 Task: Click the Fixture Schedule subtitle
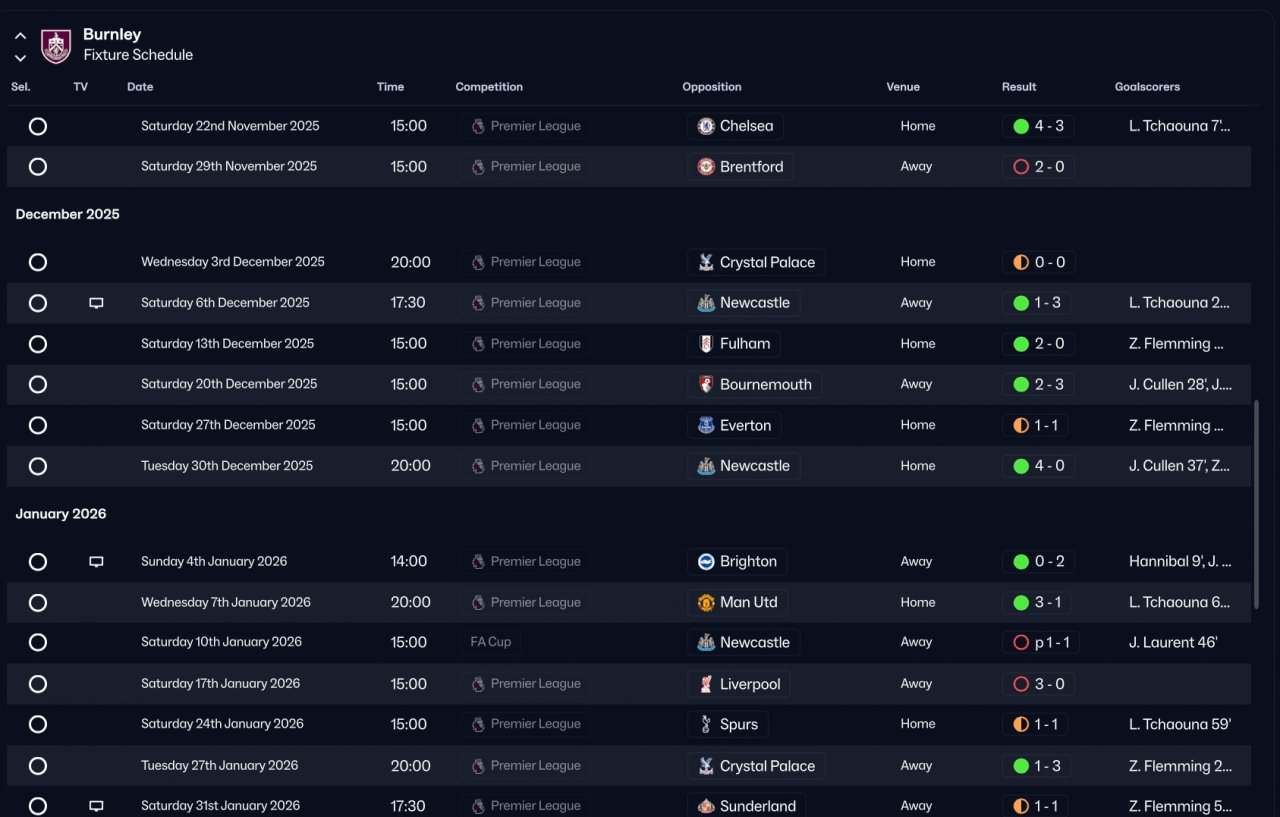pyautogui.click(x=138, y=55)
